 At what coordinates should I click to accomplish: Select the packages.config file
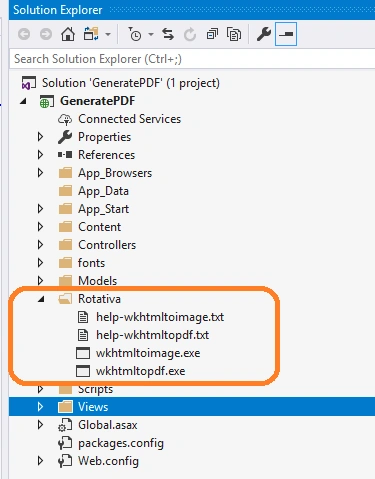(121, 443)
